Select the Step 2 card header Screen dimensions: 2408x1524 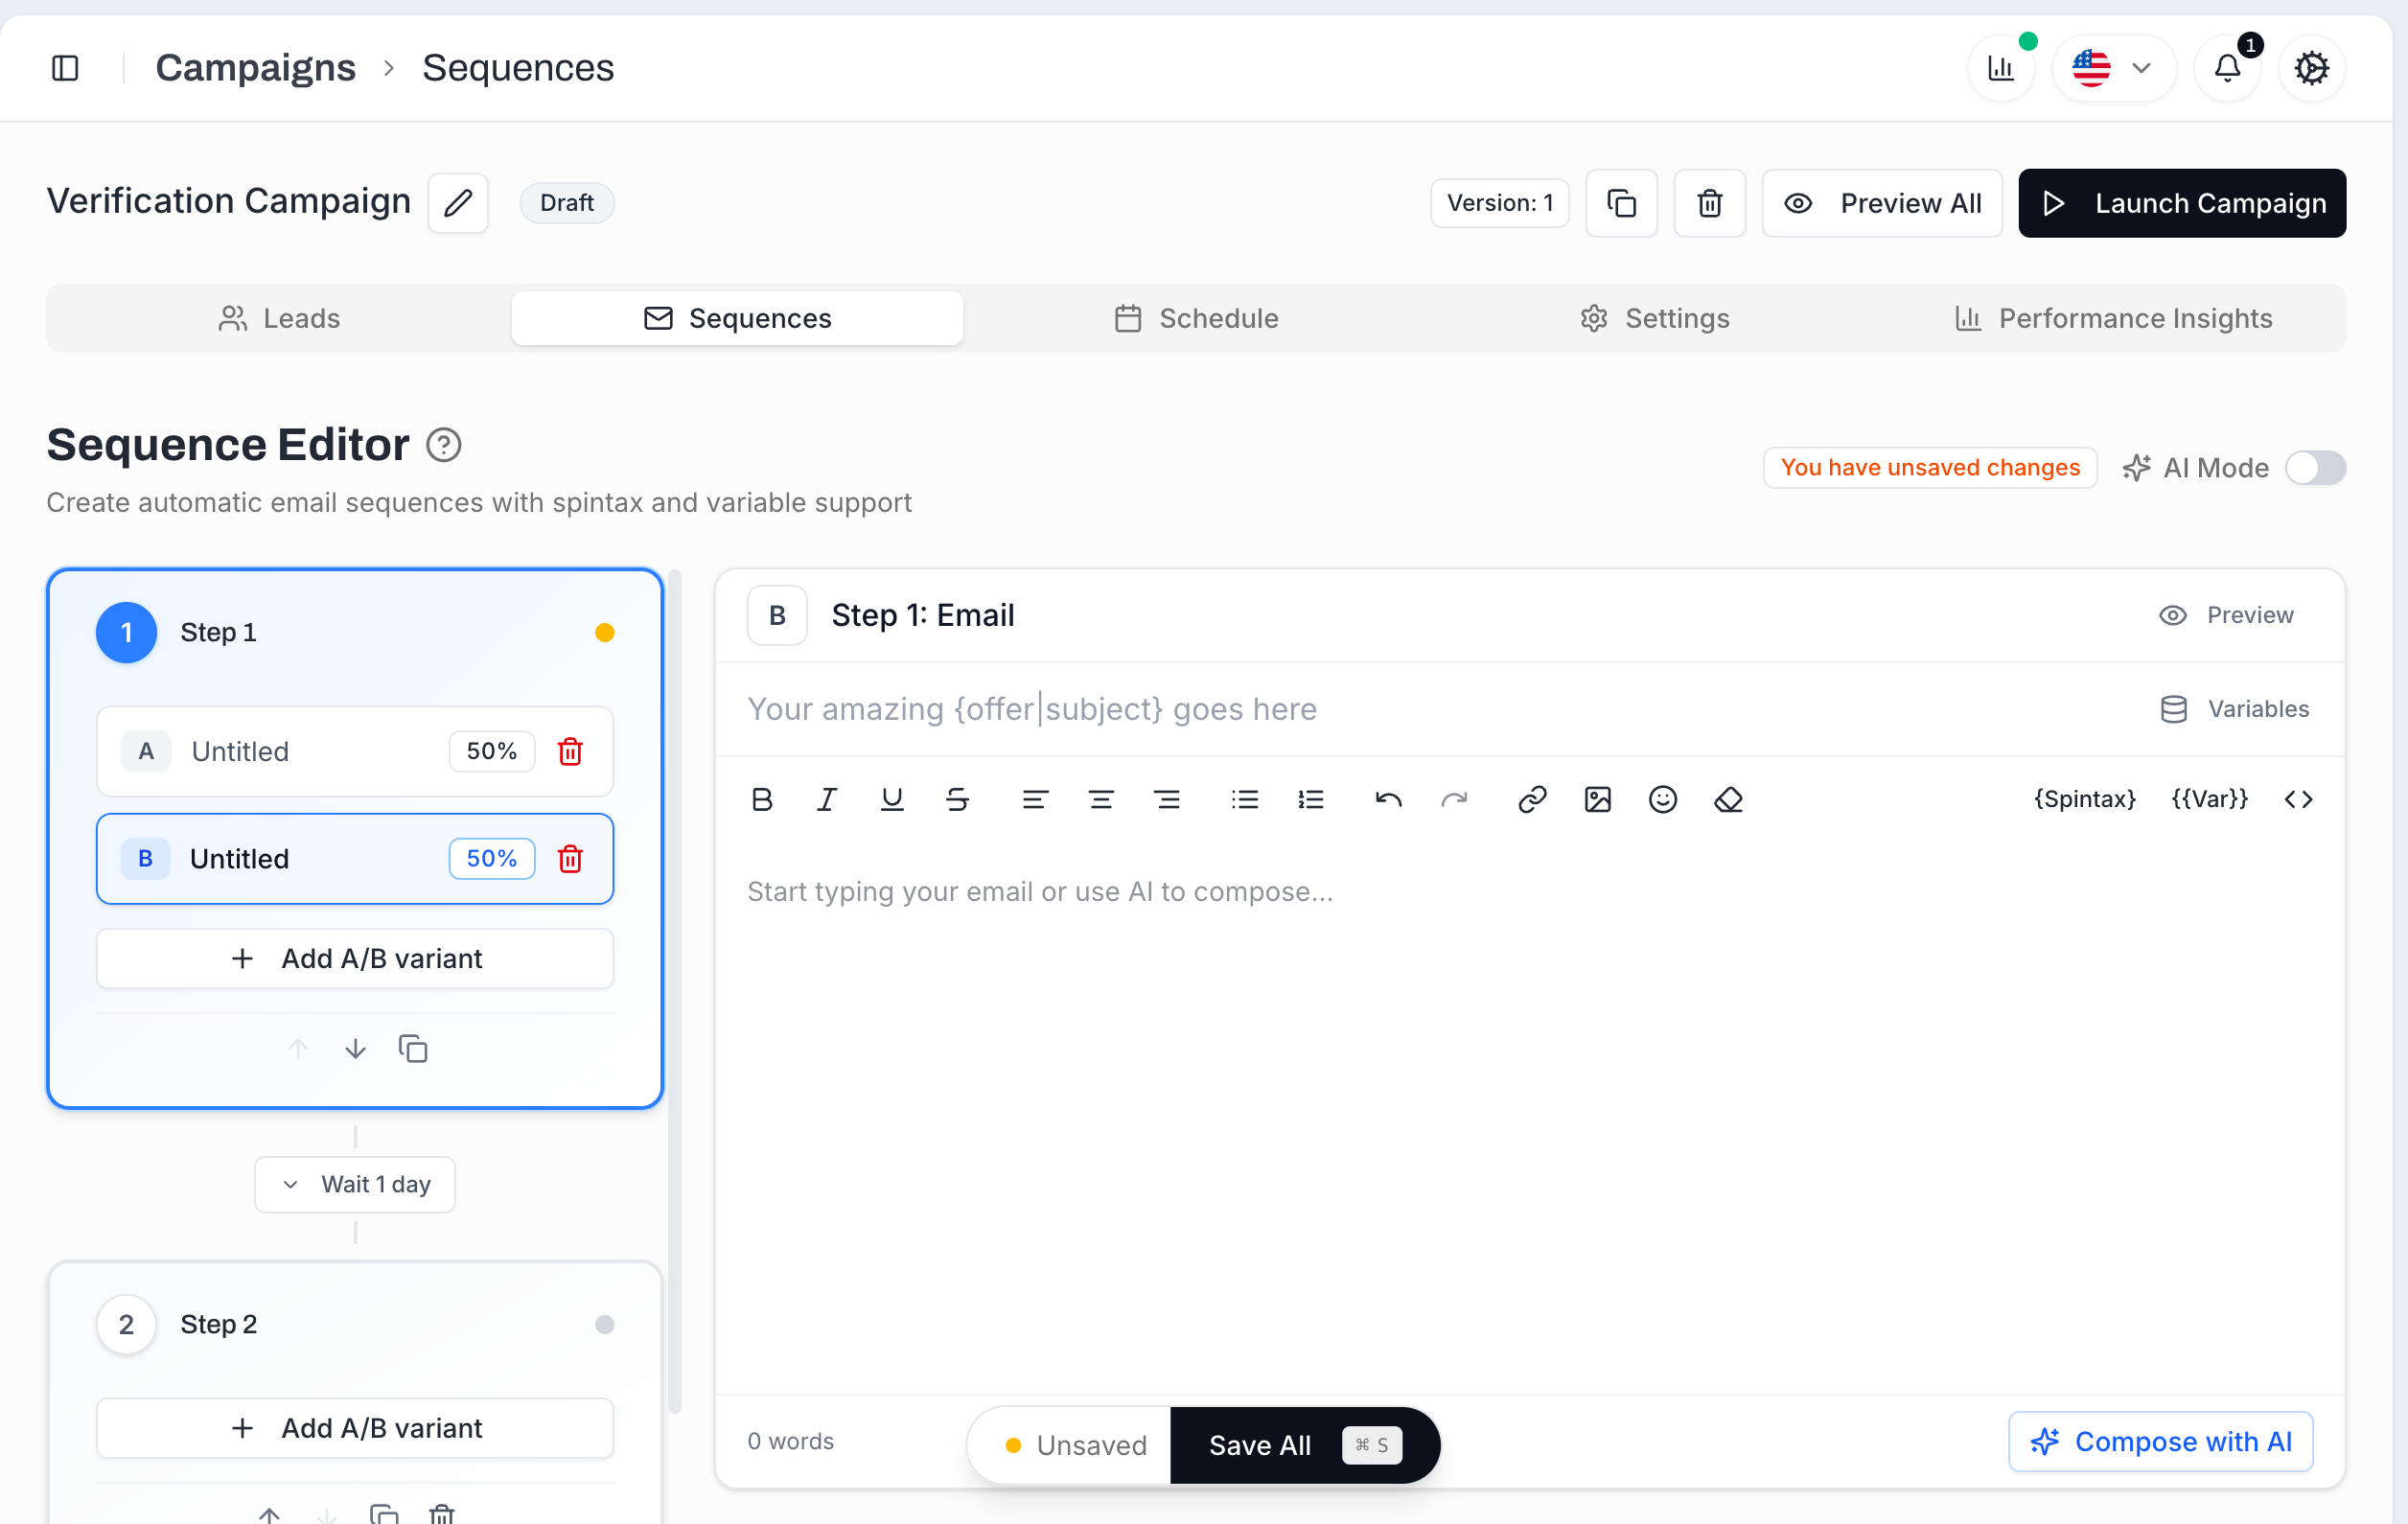click(355, 1324)
